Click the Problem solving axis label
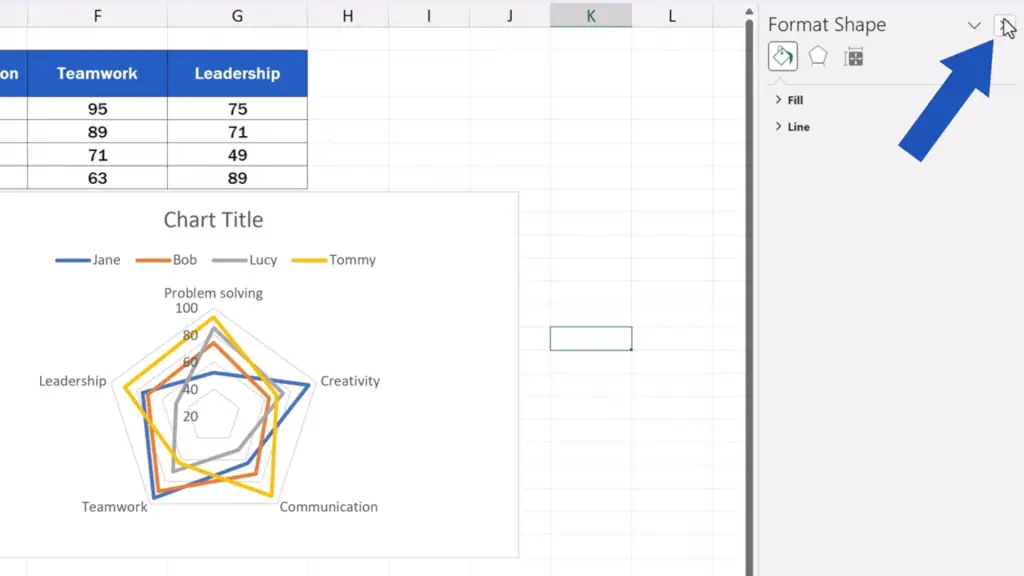This screenshot has width=1024, height=576. (213, 293)
